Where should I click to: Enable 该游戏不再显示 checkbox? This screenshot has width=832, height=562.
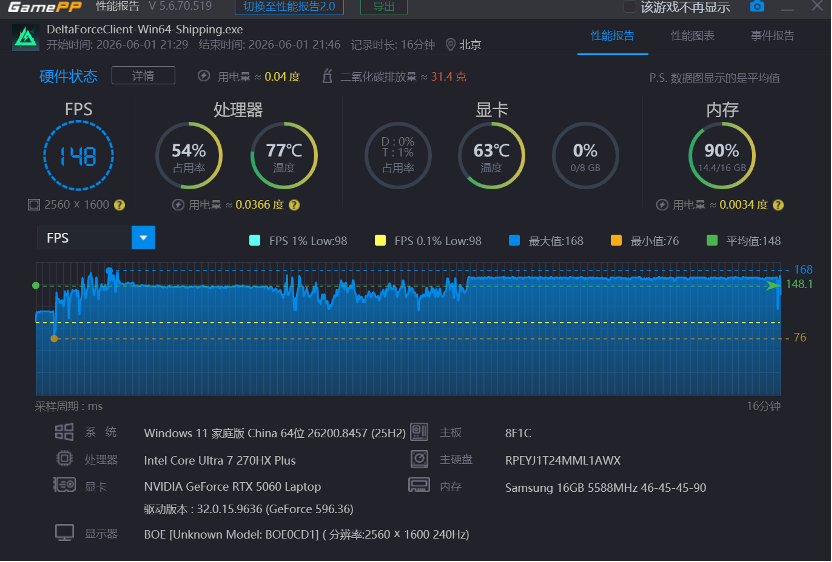coord(629,7)
